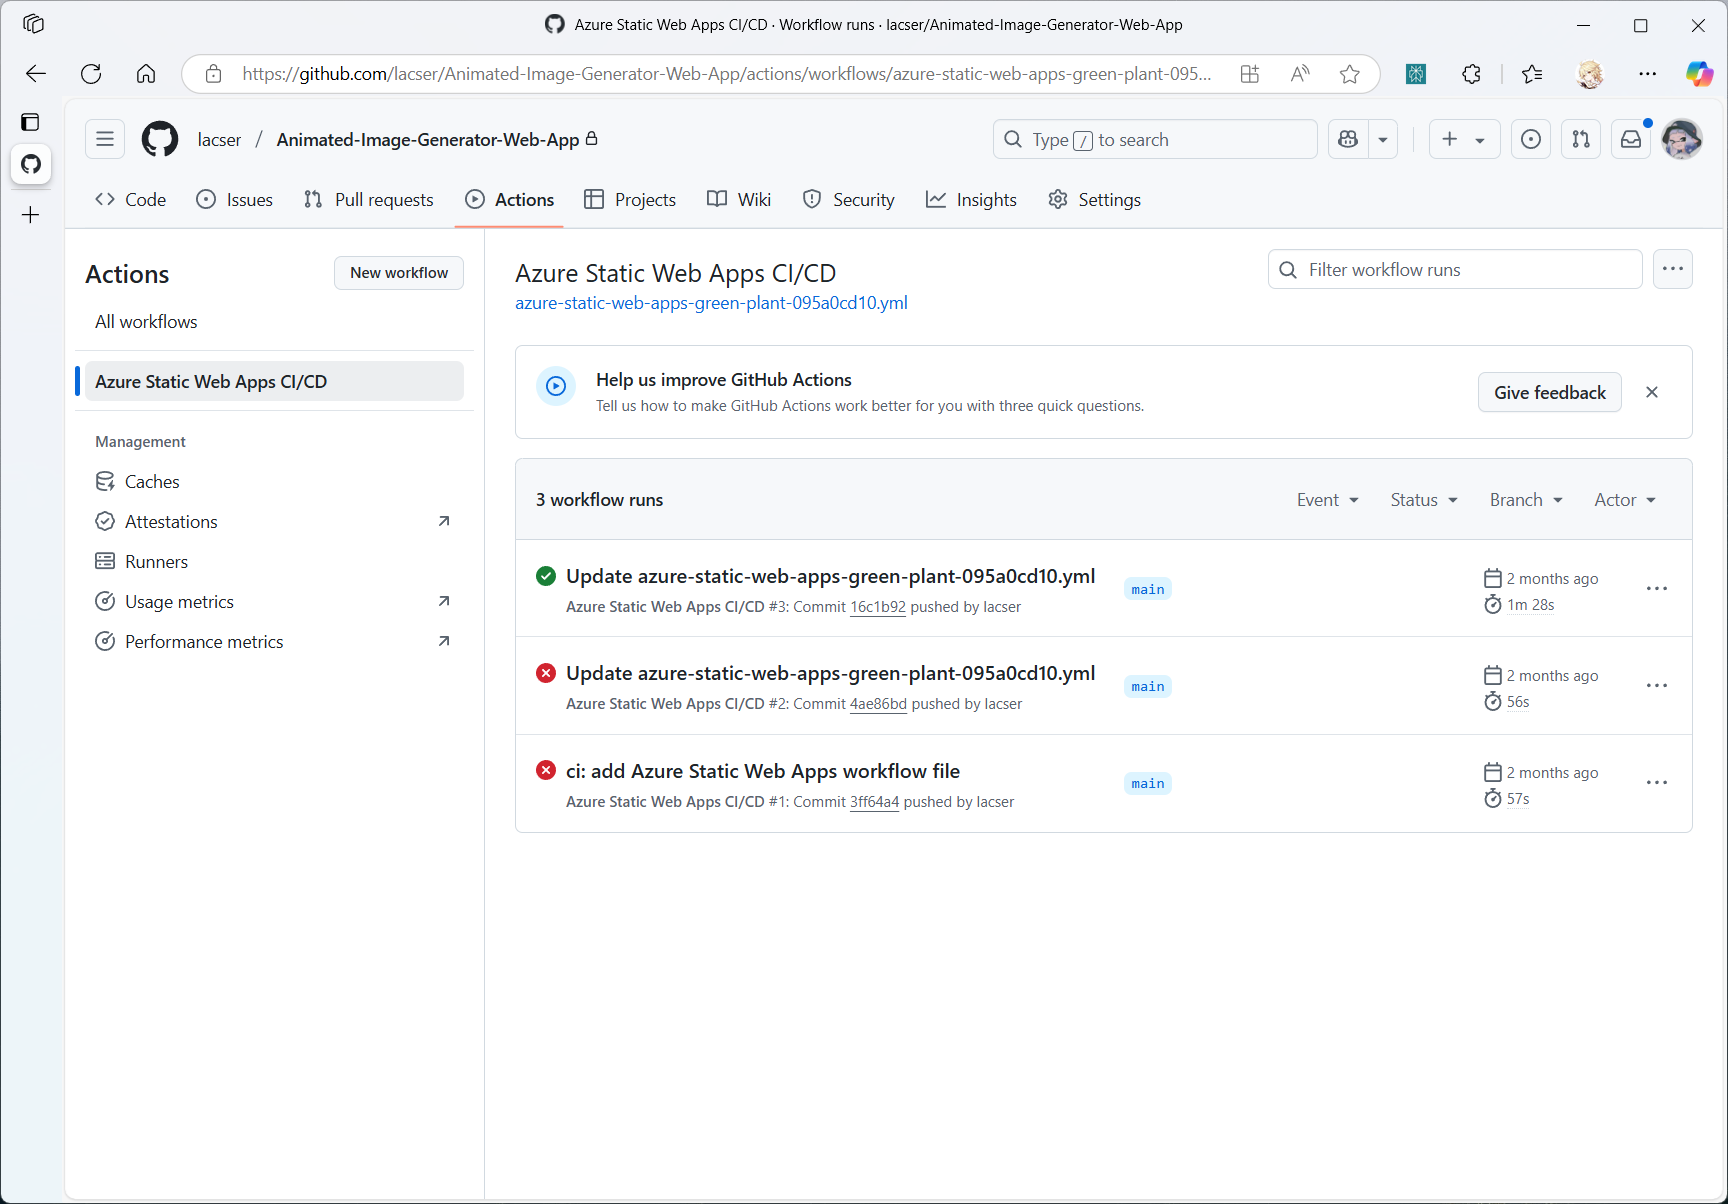Open the lacser owner link
1728x1204 pixels.
pos(219,140)
